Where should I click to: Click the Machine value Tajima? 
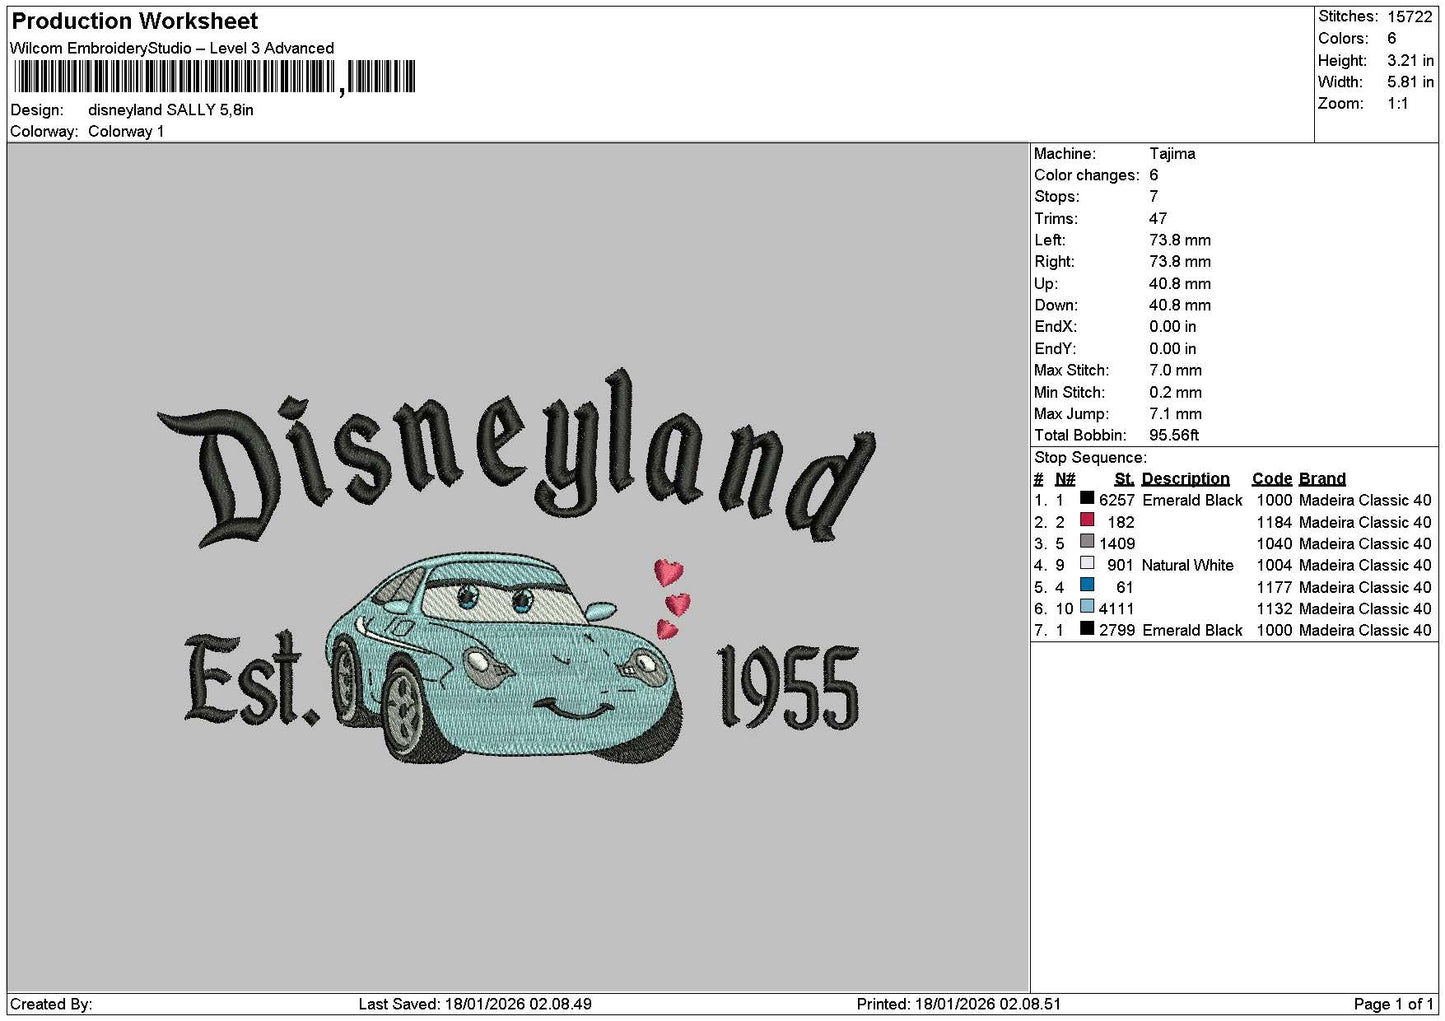click(1172, 154)
